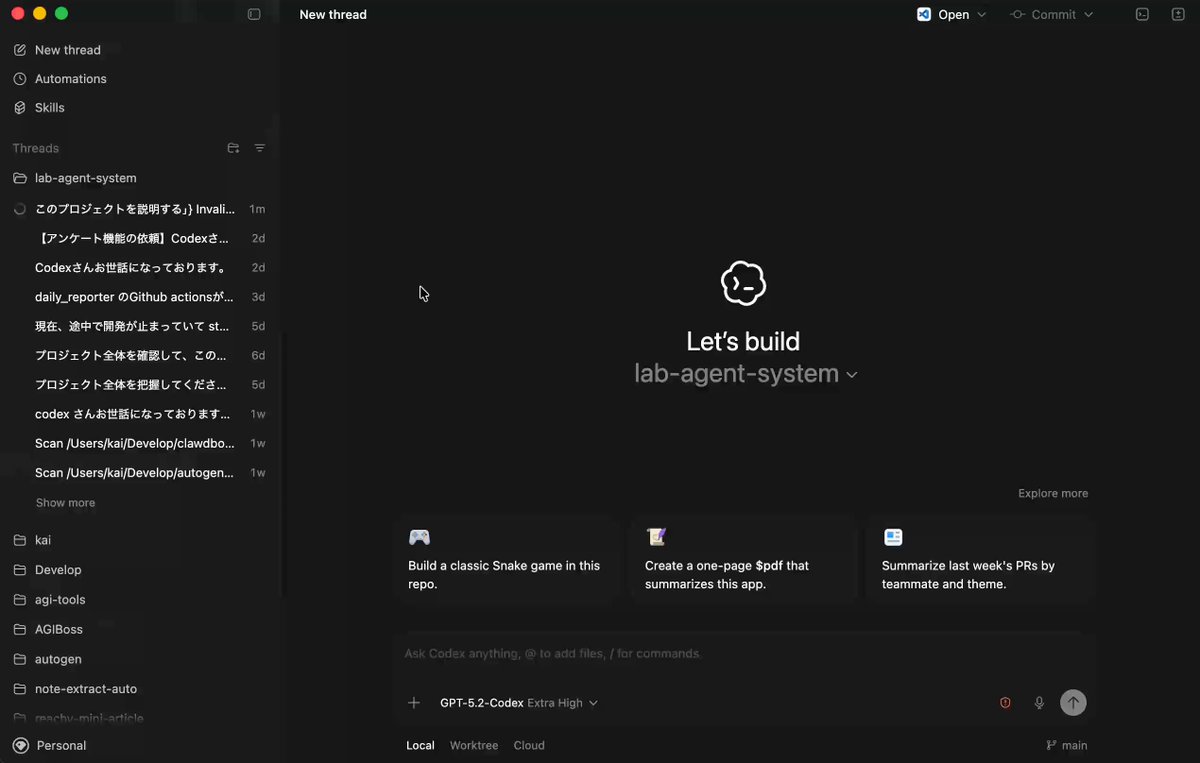Screen dimensions: 1200x763
Task: Click the Codex cloud logo in center
Action: [743, 284]
